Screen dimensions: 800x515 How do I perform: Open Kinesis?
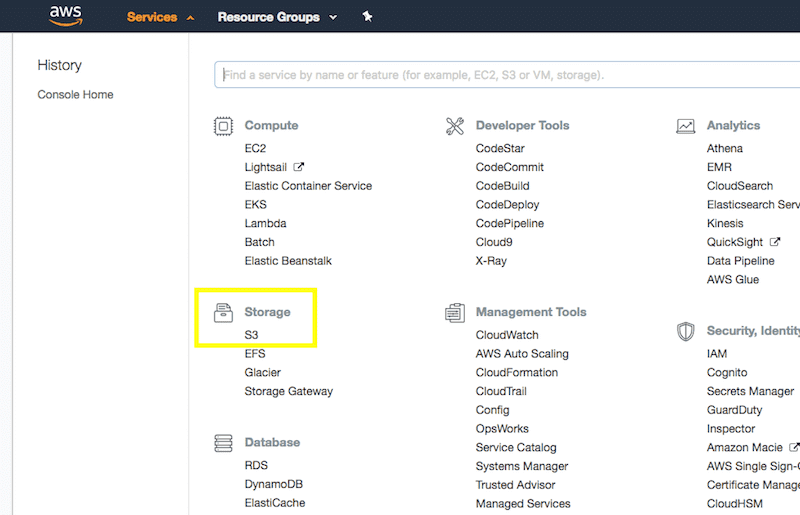[725, 223]
